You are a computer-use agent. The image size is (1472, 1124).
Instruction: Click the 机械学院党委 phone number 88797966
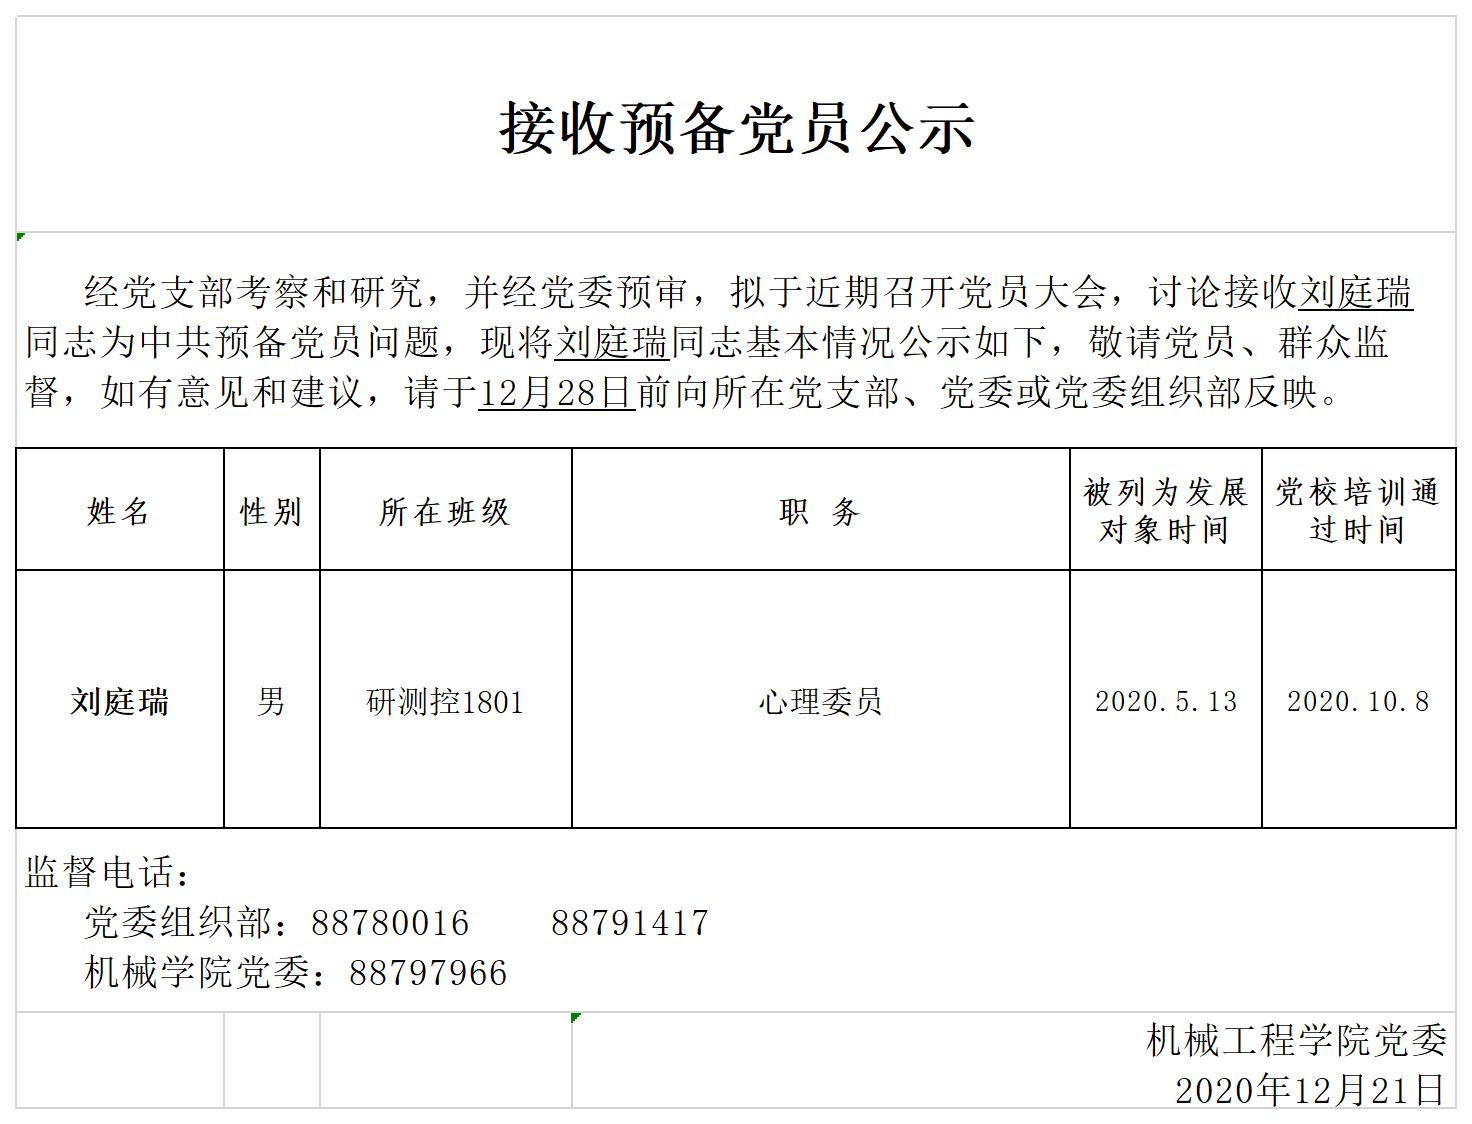[428, 973]
